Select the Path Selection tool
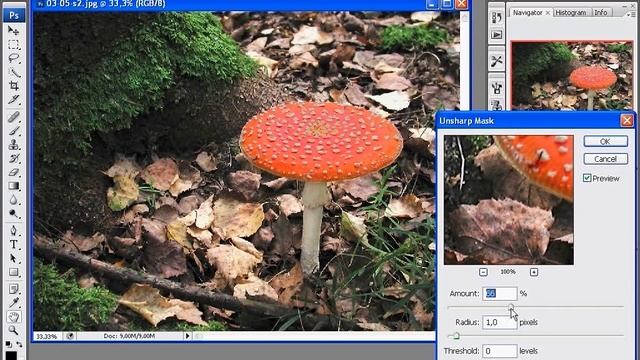 (x=13, y=258)
